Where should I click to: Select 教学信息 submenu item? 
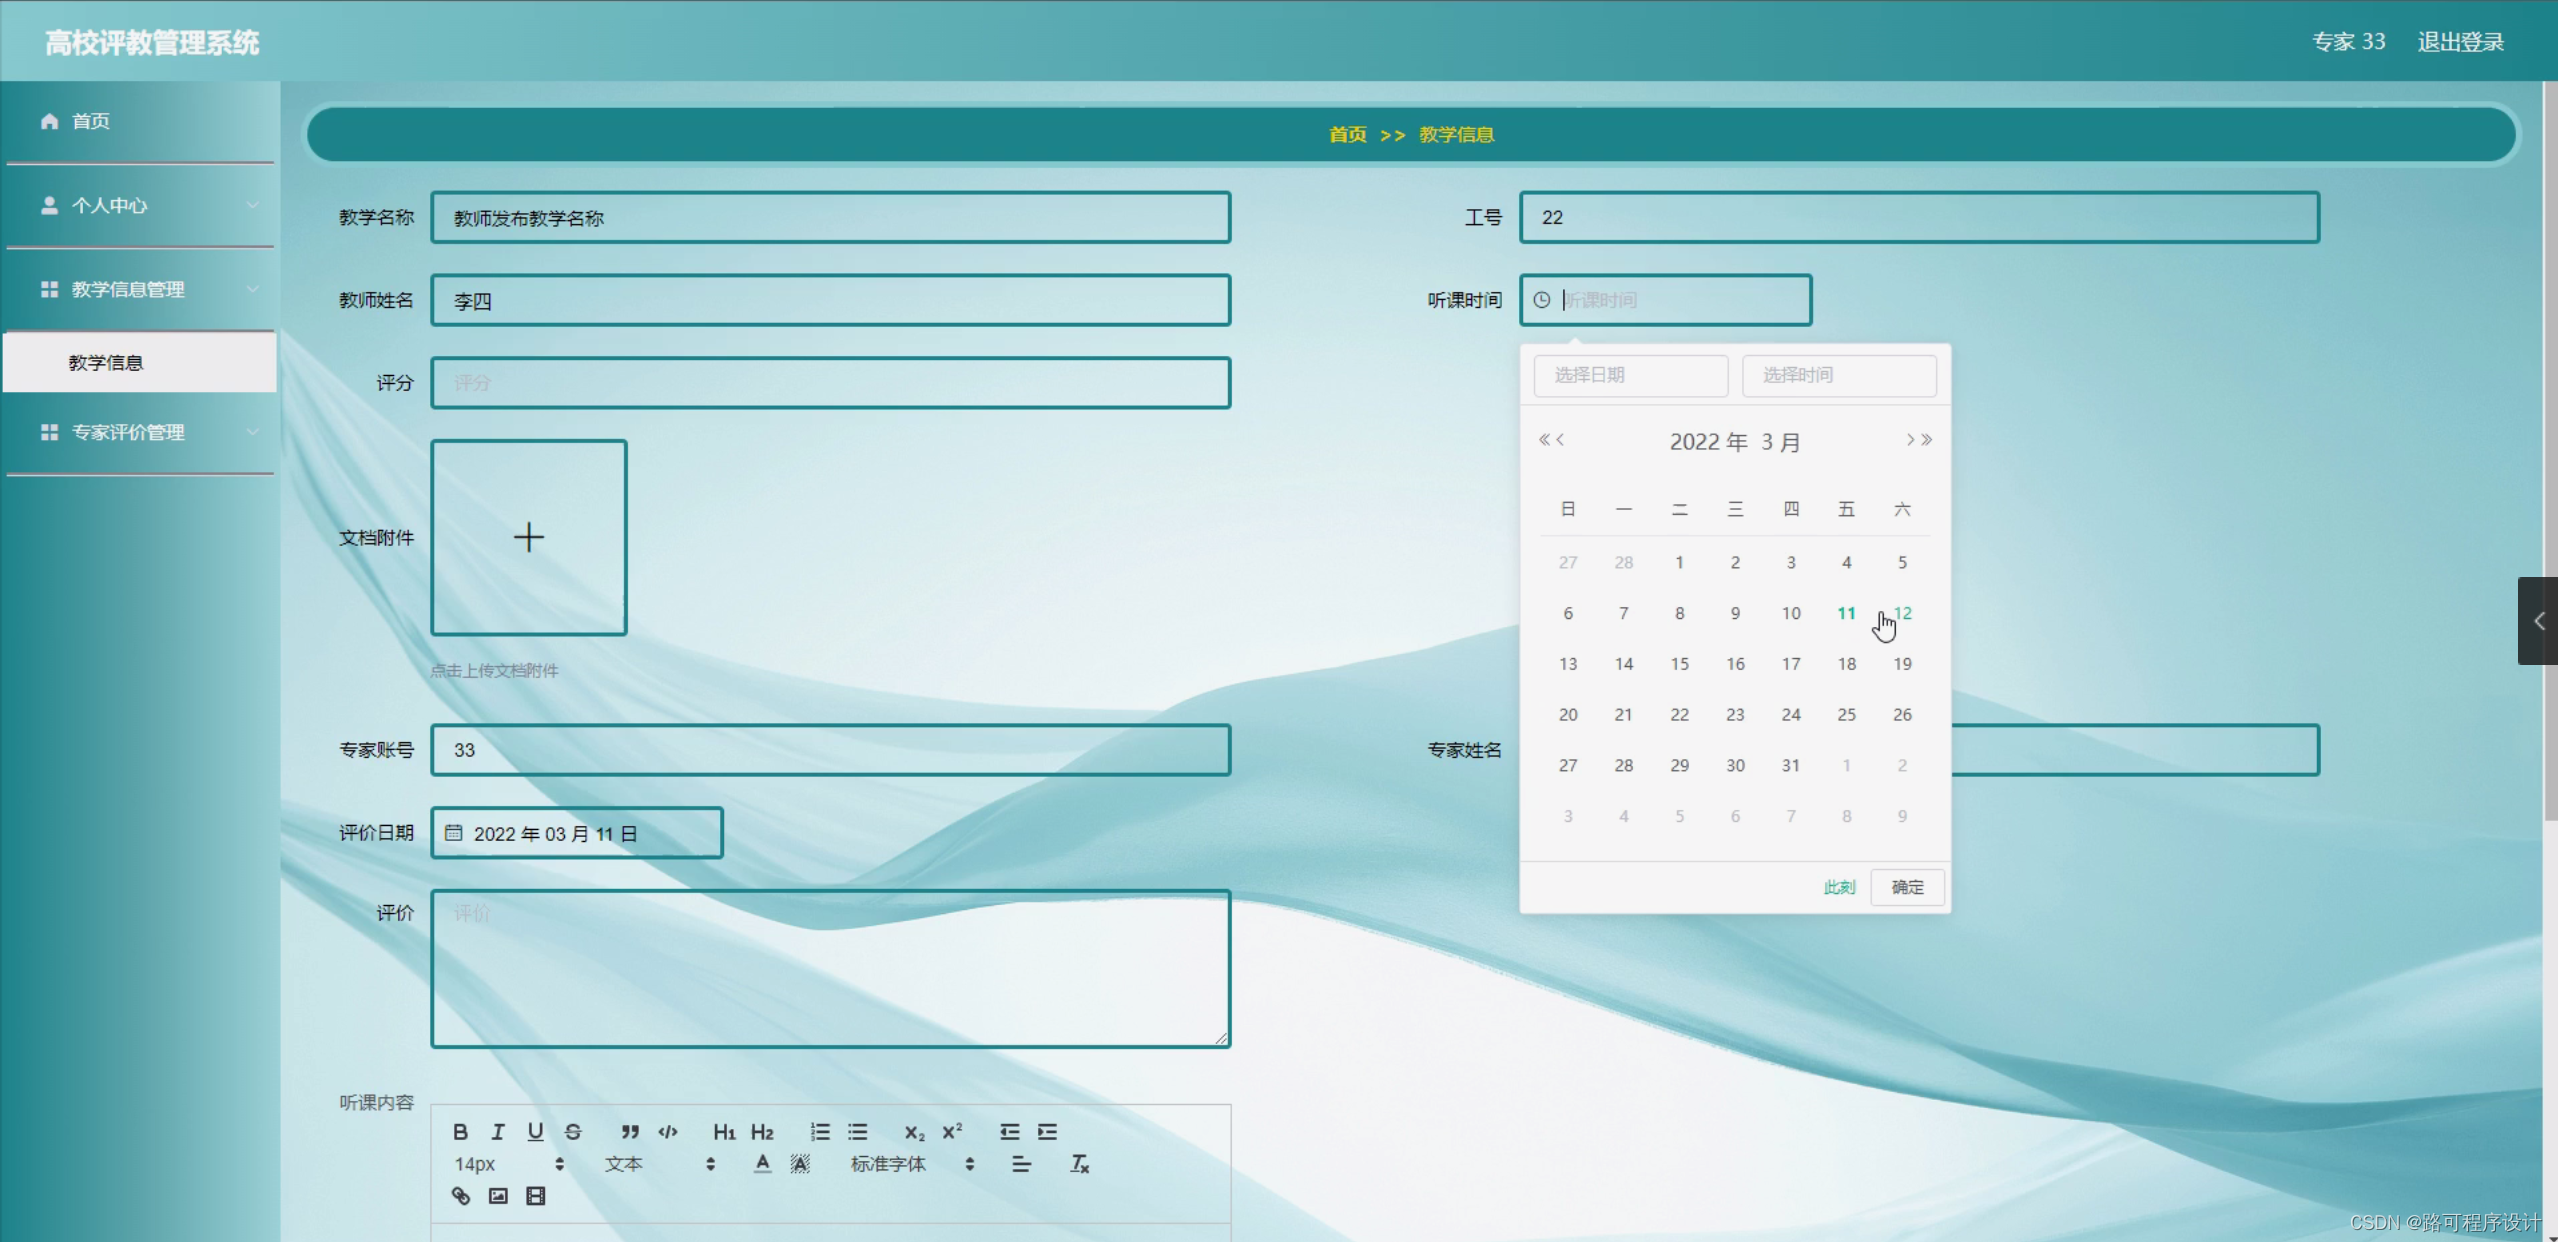[106, 362]
